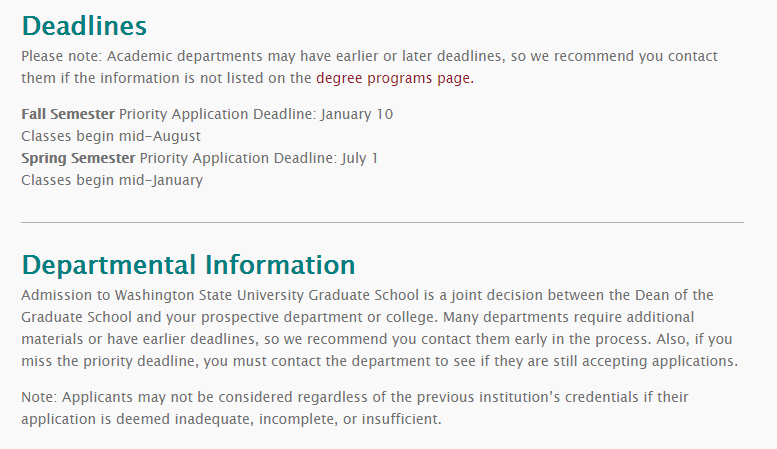Open the degree programs page link
The width and height of the screenshot is (777, 449).
pyautogui.click(x=394, y=78)
